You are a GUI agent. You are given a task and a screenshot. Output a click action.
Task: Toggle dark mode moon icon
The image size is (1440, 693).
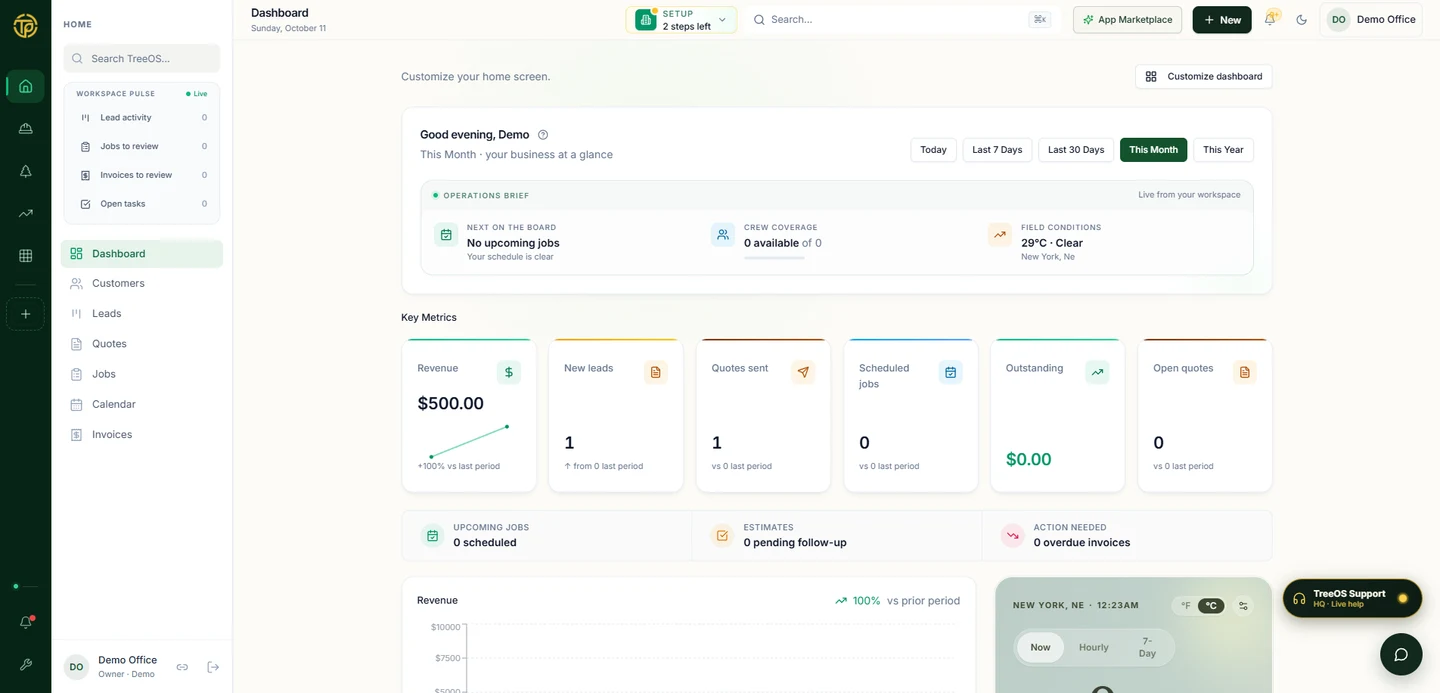click(1301, 20)
